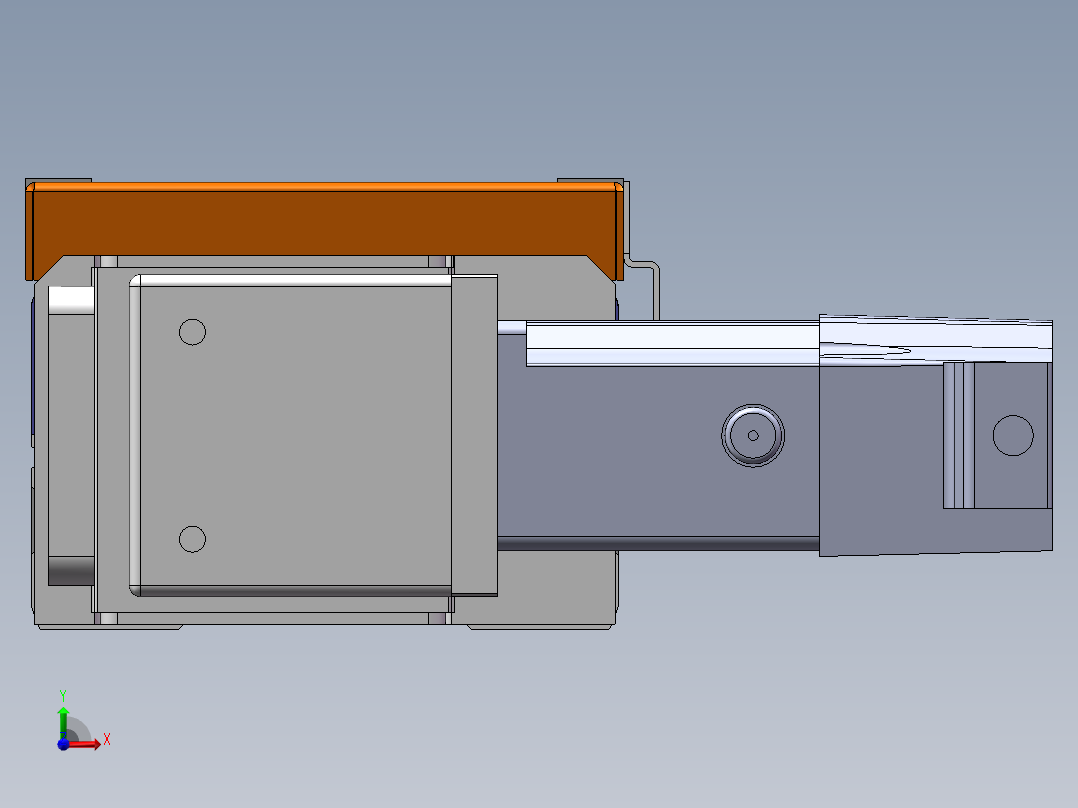Click the vertical grooved slot on end block

[x=958, y=435]
